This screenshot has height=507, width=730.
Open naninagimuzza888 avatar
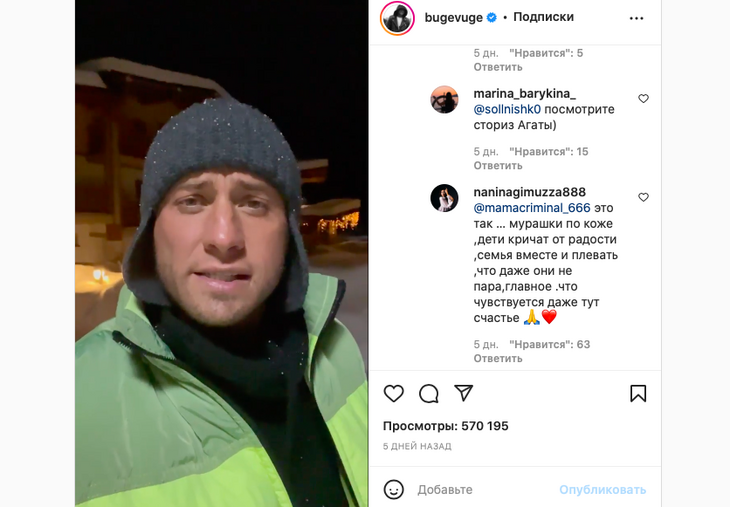pyautogui.click(x=444, y=198)
